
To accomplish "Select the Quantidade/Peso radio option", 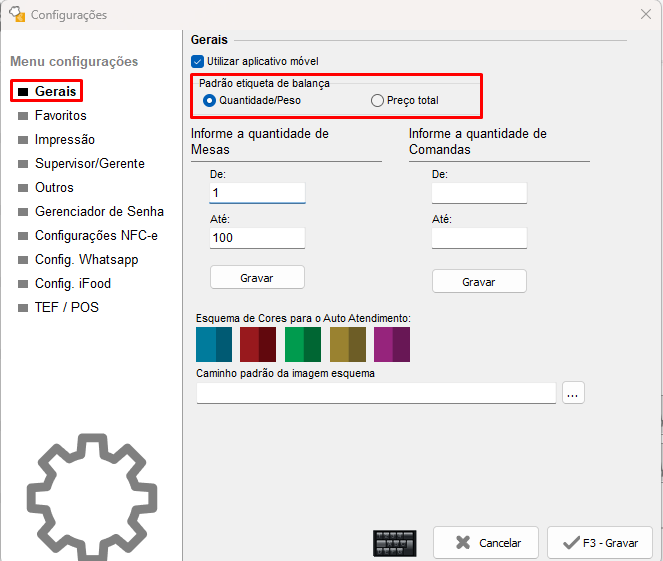I will click(x=209, y=100).
